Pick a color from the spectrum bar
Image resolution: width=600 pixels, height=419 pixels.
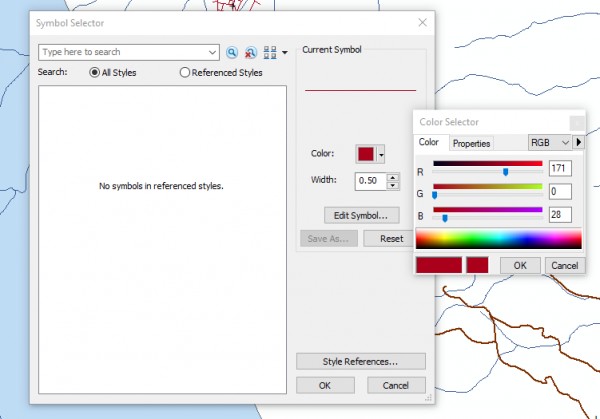point(499,239)
